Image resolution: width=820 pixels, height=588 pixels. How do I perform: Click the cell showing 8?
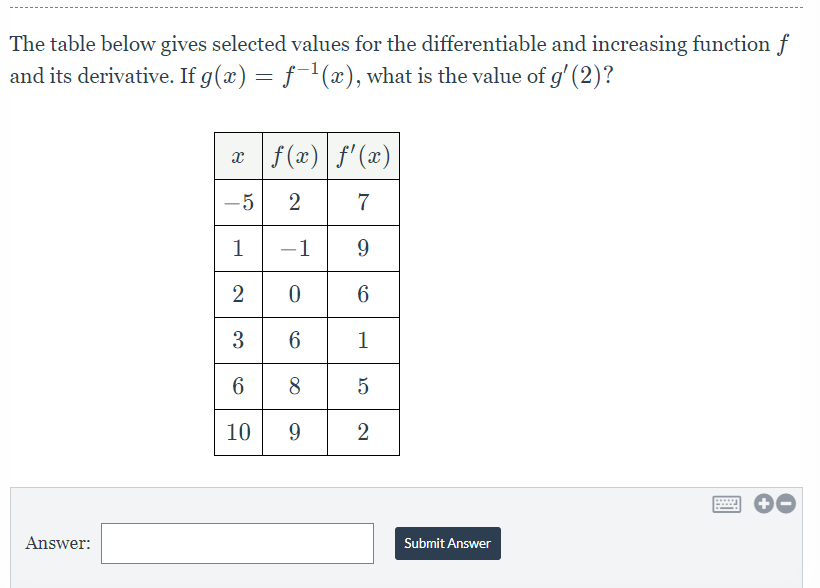coord(295,386)
